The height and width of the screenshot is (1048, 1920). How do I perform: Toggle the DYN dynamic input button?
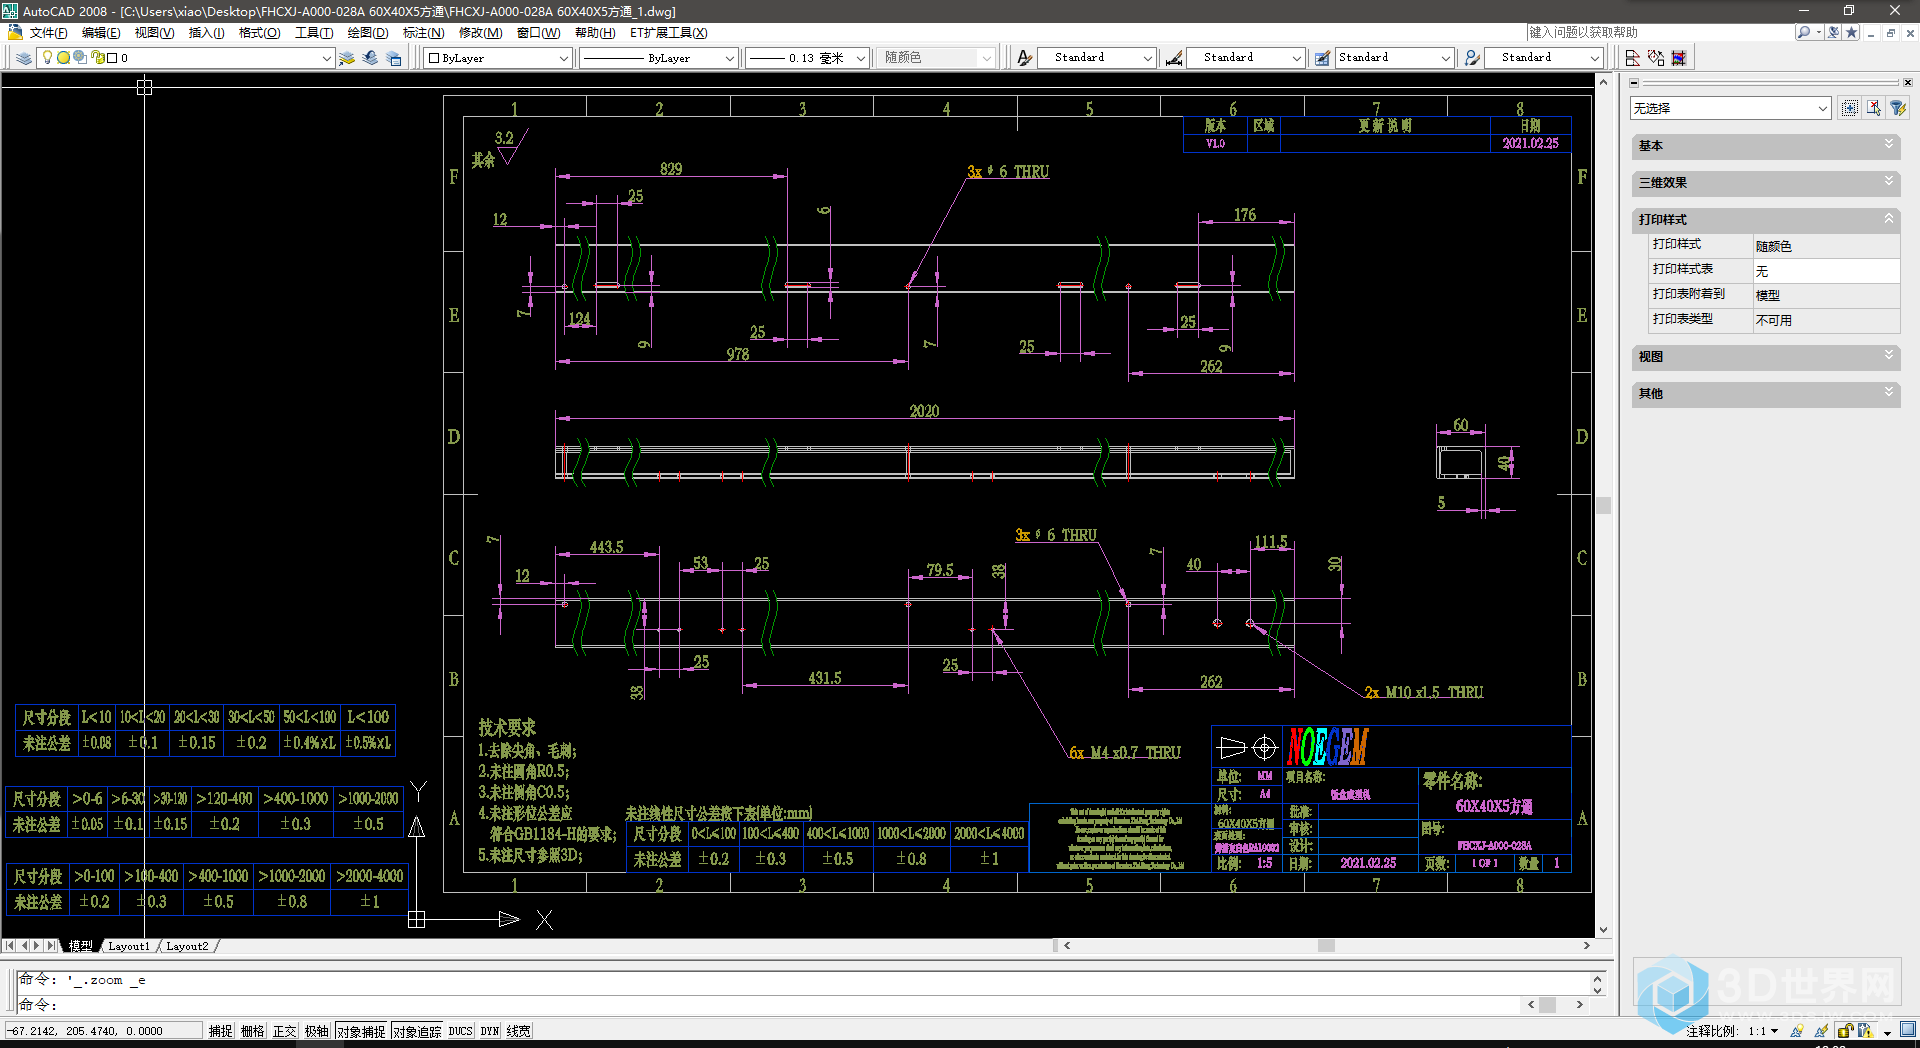(489, 1031)
